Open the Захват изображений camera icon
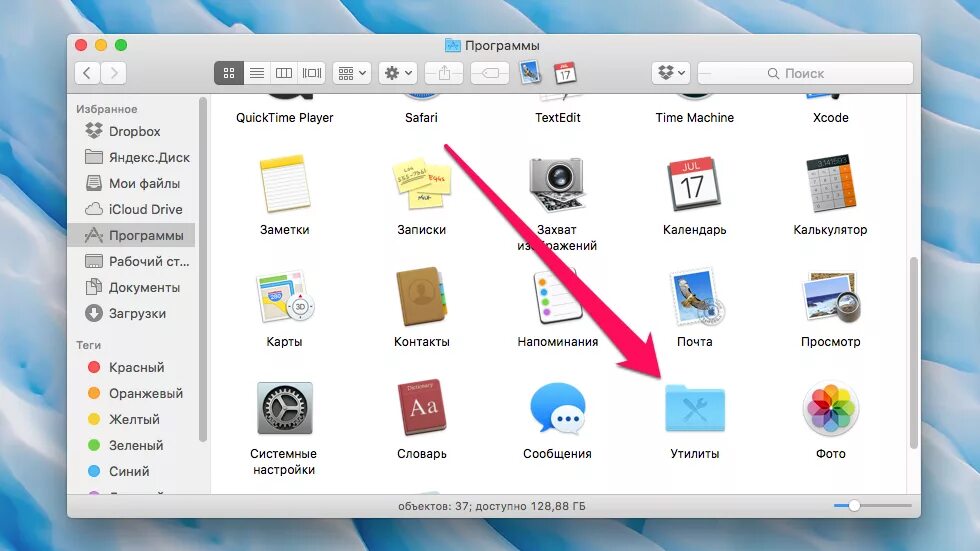 pyautogui.click(x=557, y=184)
